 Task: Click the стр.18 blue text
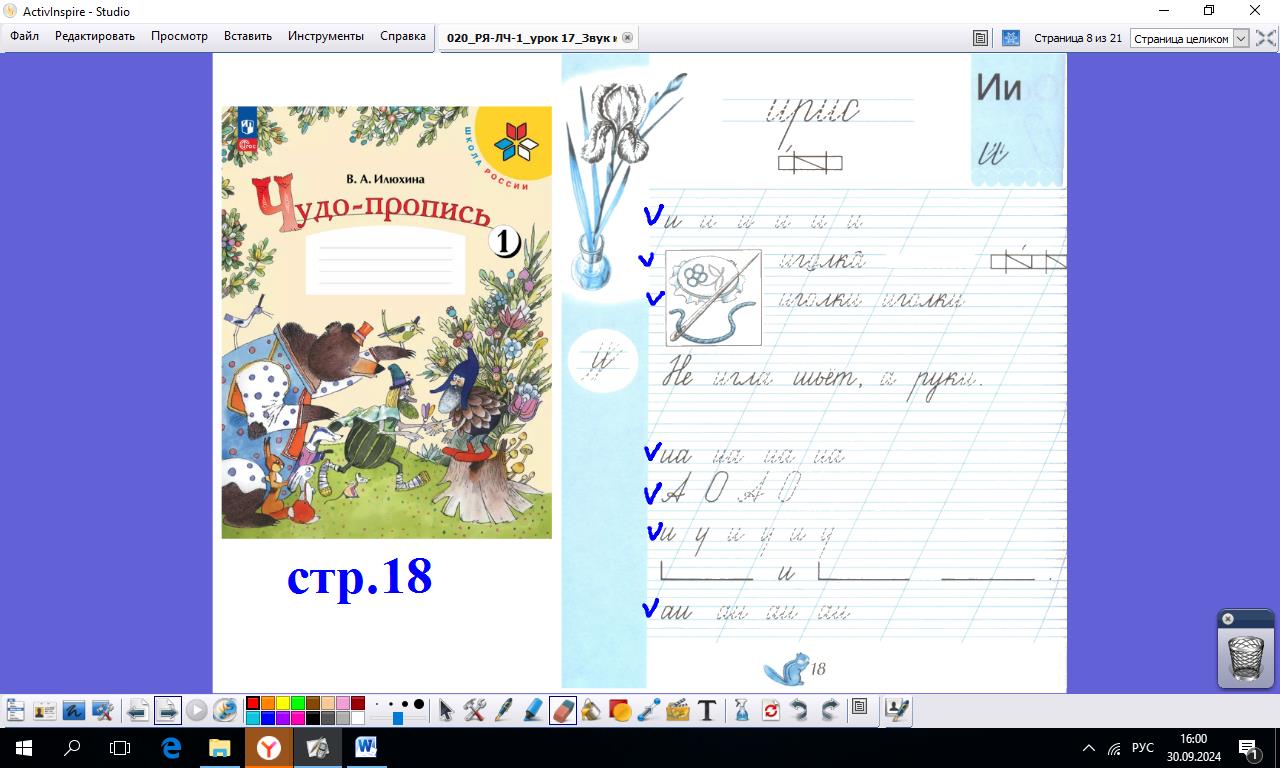(359, 577)
